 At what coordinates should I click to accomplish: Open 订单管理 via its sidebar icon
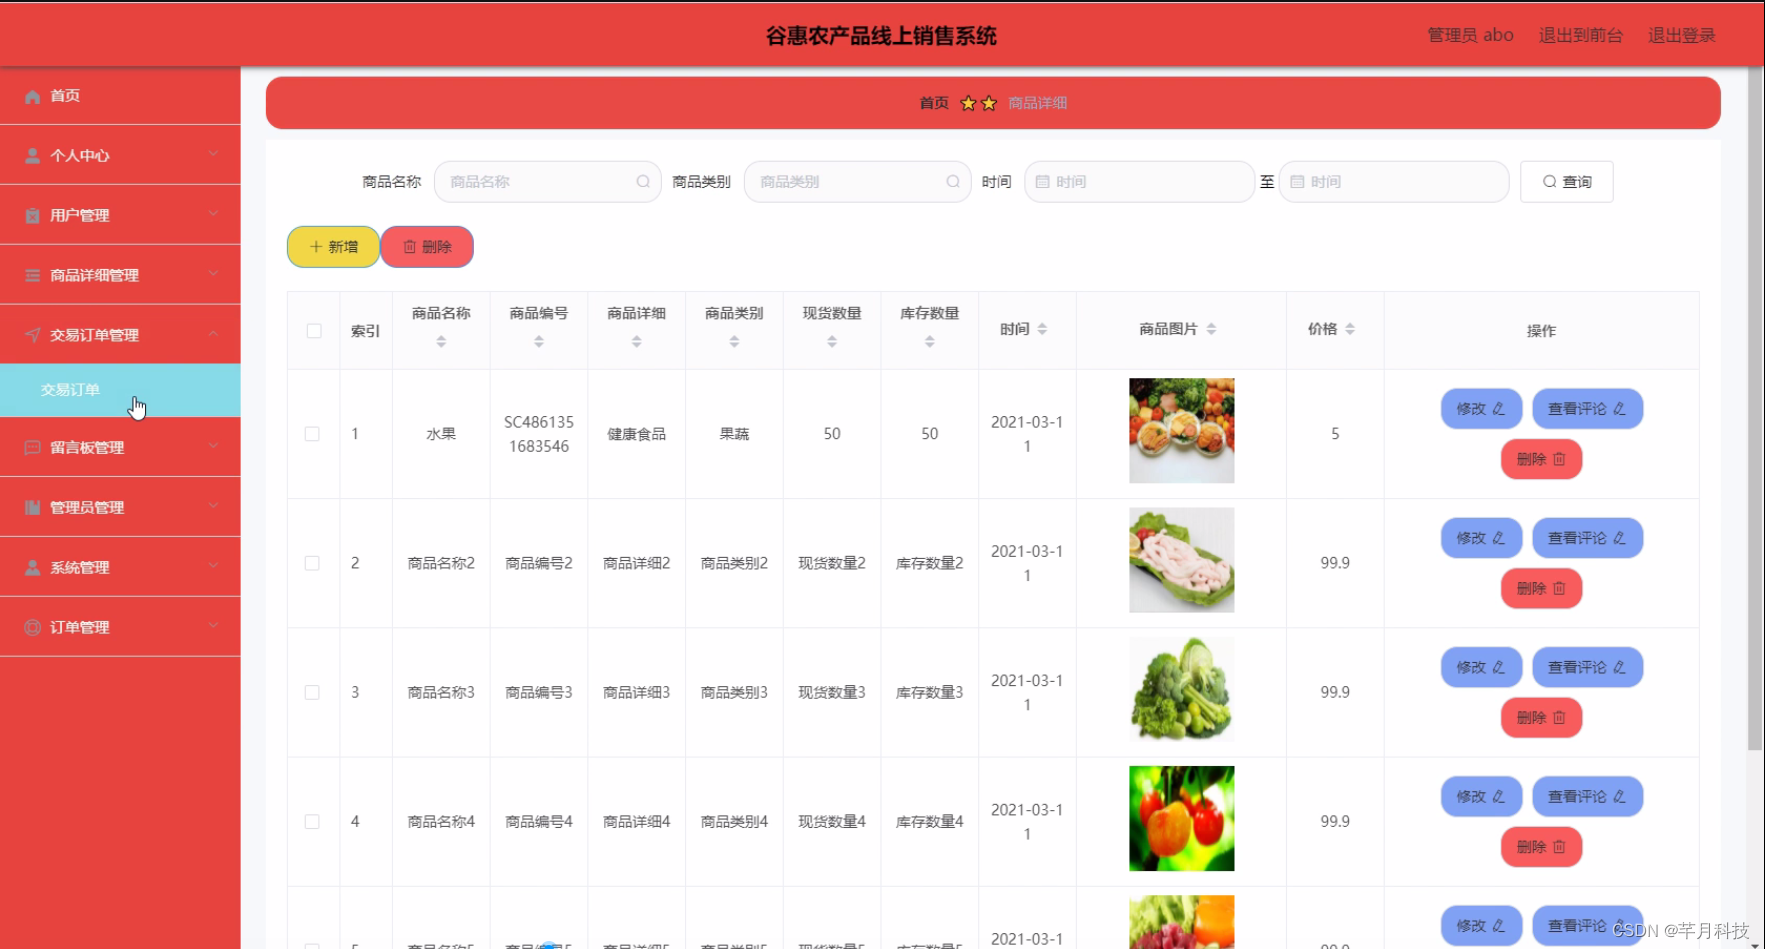point(31,626)
